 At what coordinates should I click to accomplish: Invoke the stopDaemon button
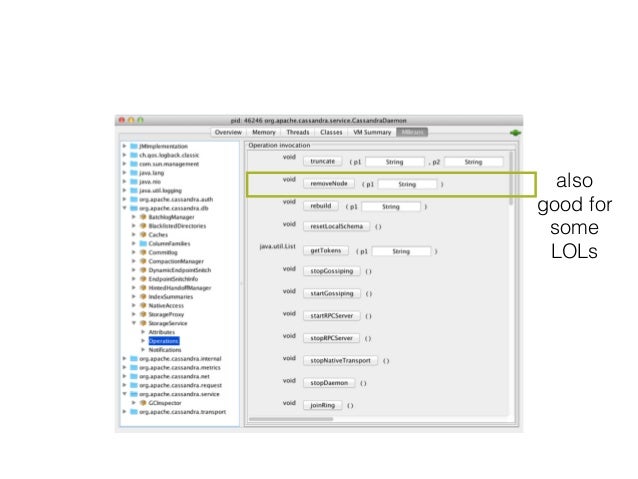pos(329,383)
